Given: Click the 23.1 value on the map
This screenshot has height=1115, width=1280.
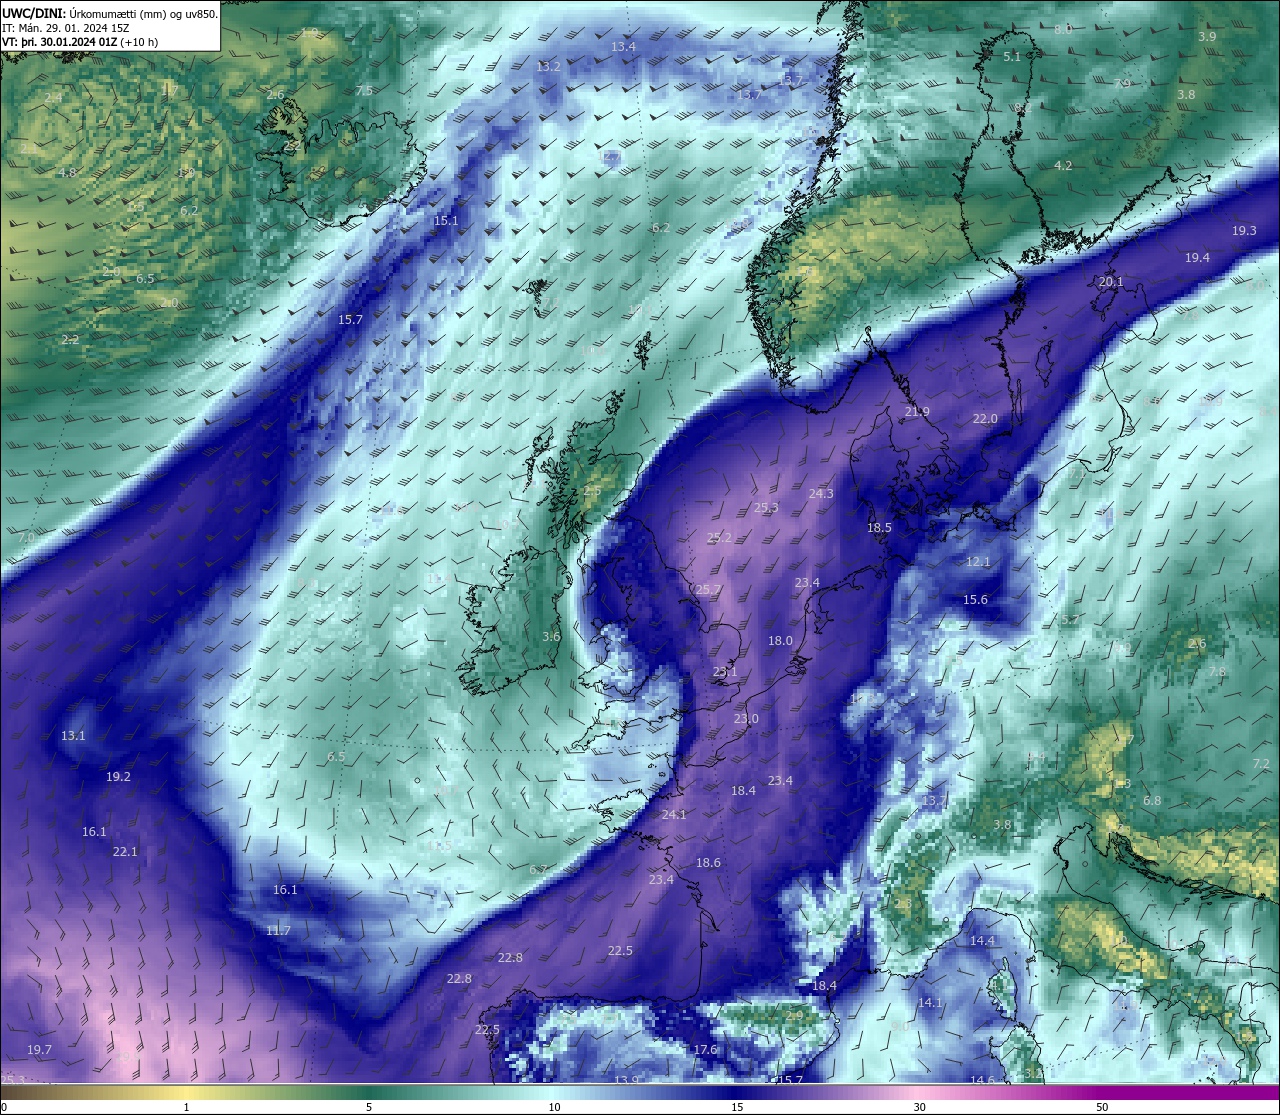Looking at the screenshot, I should [725, 673].
